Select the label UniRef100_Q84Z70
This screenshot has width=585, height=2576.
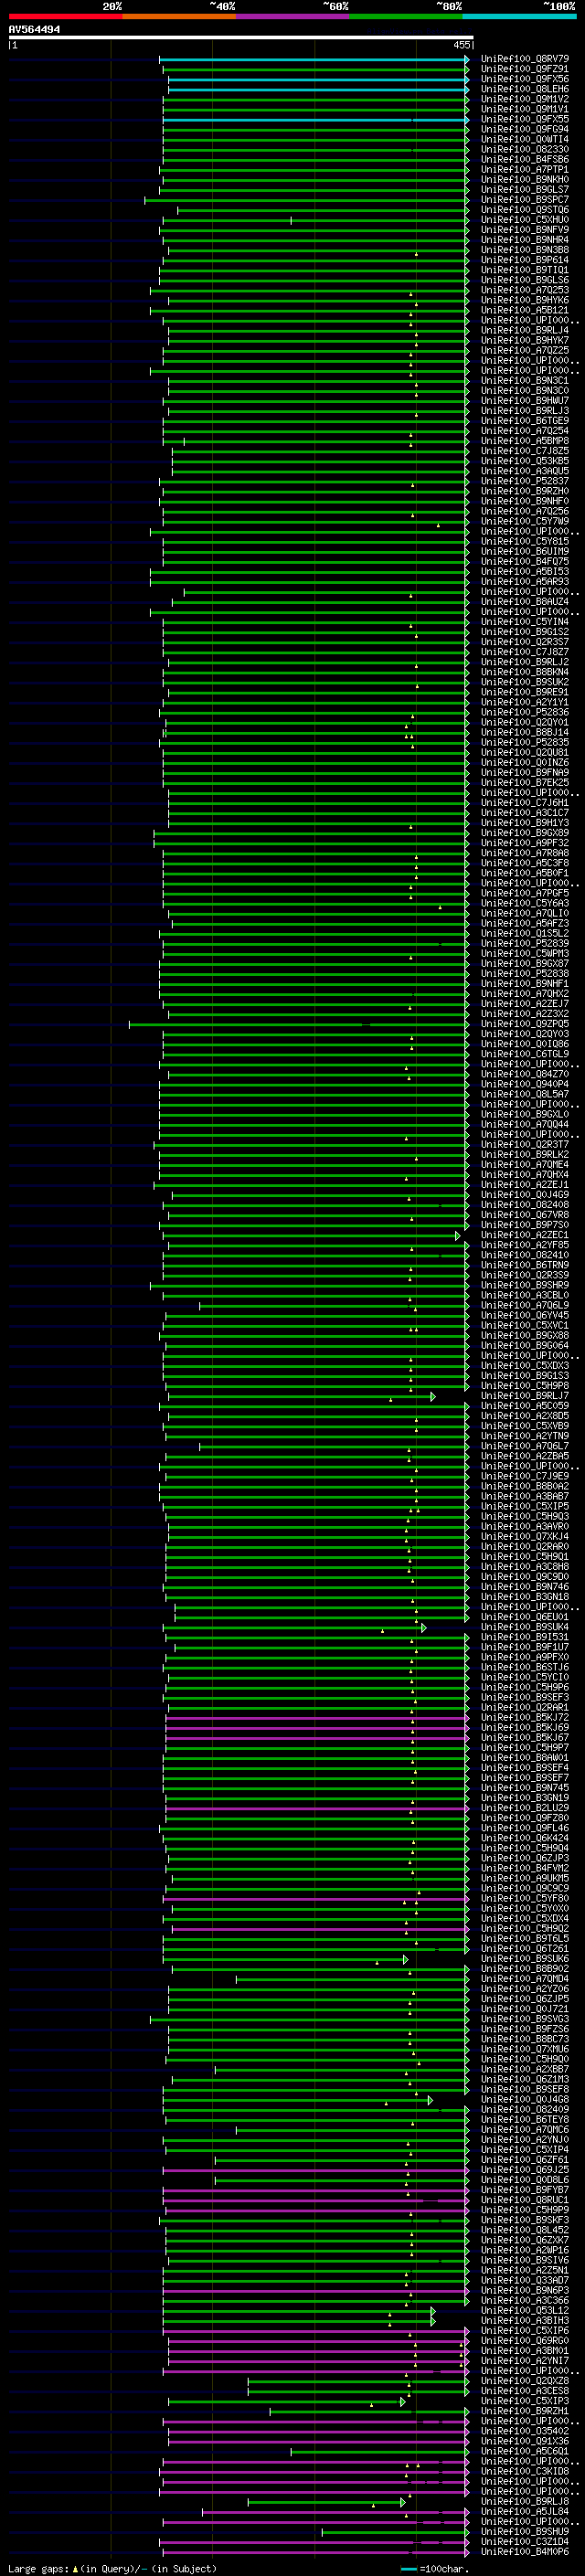click(x=524, y=1074)
